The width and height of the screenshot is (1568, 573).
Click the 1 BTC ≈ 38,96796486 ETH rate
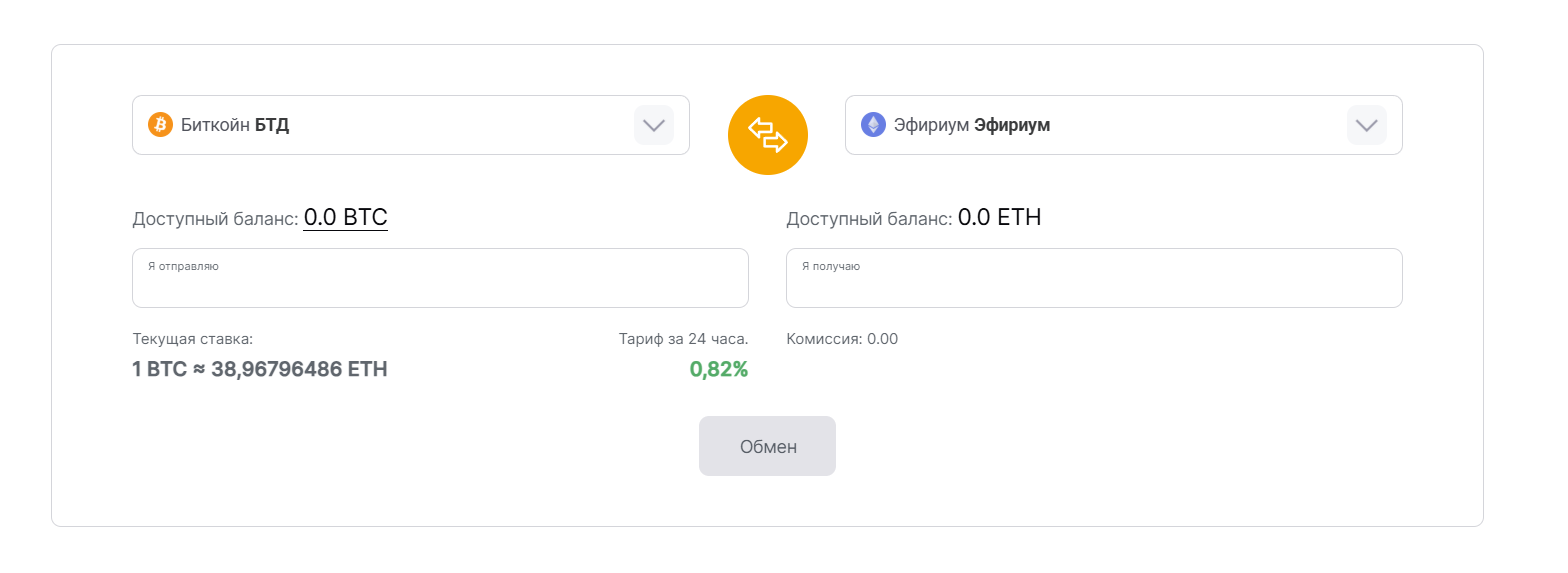coord(260,369)
